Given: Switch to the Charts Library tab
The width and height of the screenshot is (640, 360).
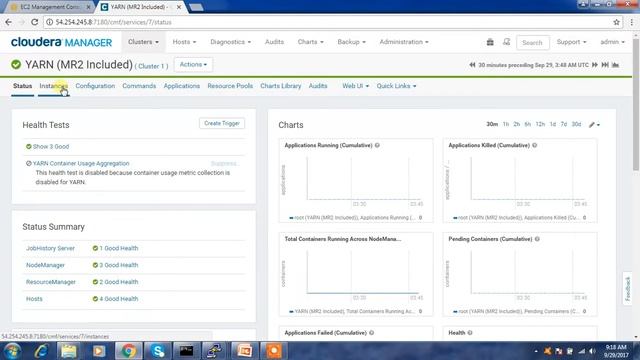Looking at the screenshot, I should pyautogui.click(x=281, y=86).
